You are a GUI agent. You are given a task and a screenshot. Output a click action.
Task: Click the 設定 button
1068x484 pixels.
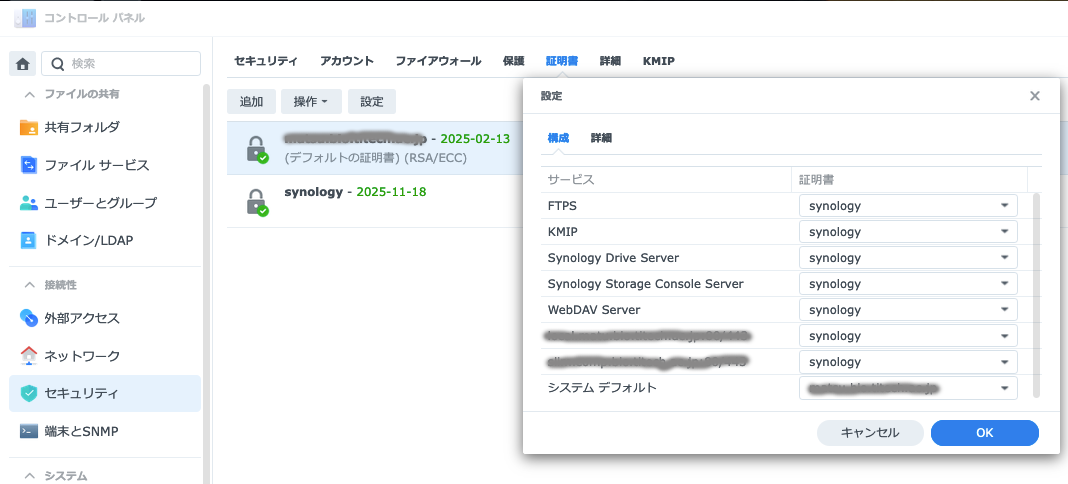372,101
